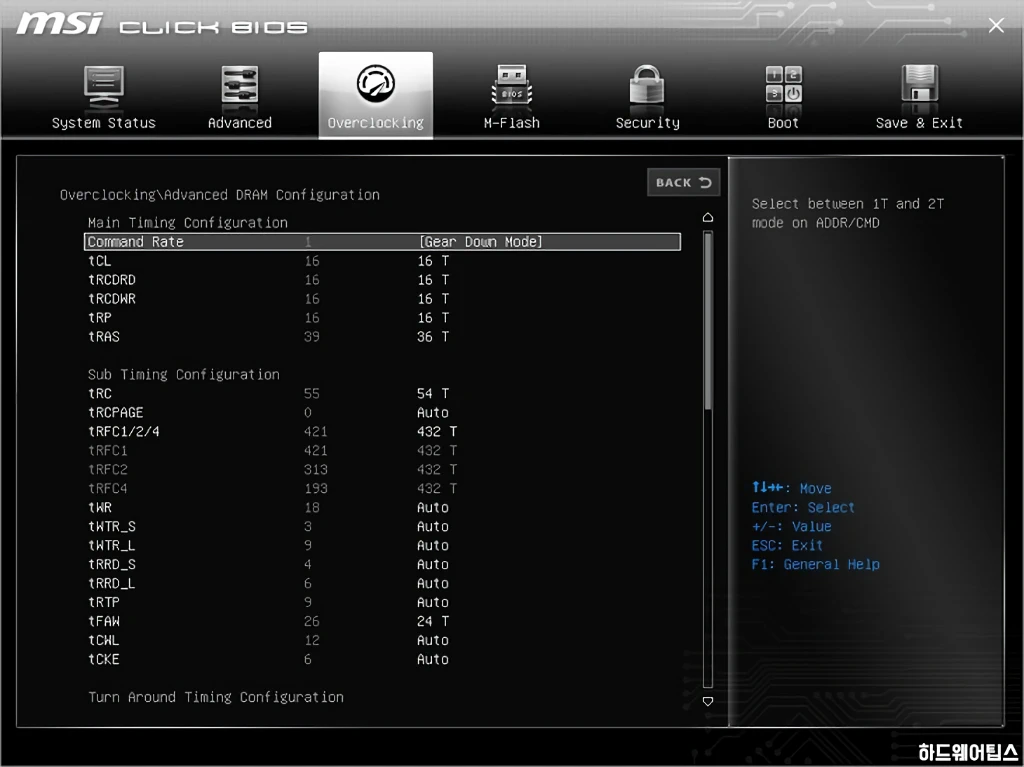Click the Save & Exit tab label
The width and height of the screenshot is (1024, 767).
919,123
